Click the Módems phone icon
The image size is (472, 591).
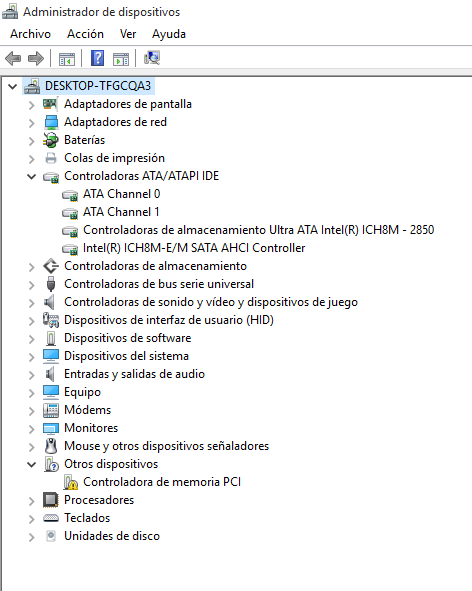click(x=51, y=410)
